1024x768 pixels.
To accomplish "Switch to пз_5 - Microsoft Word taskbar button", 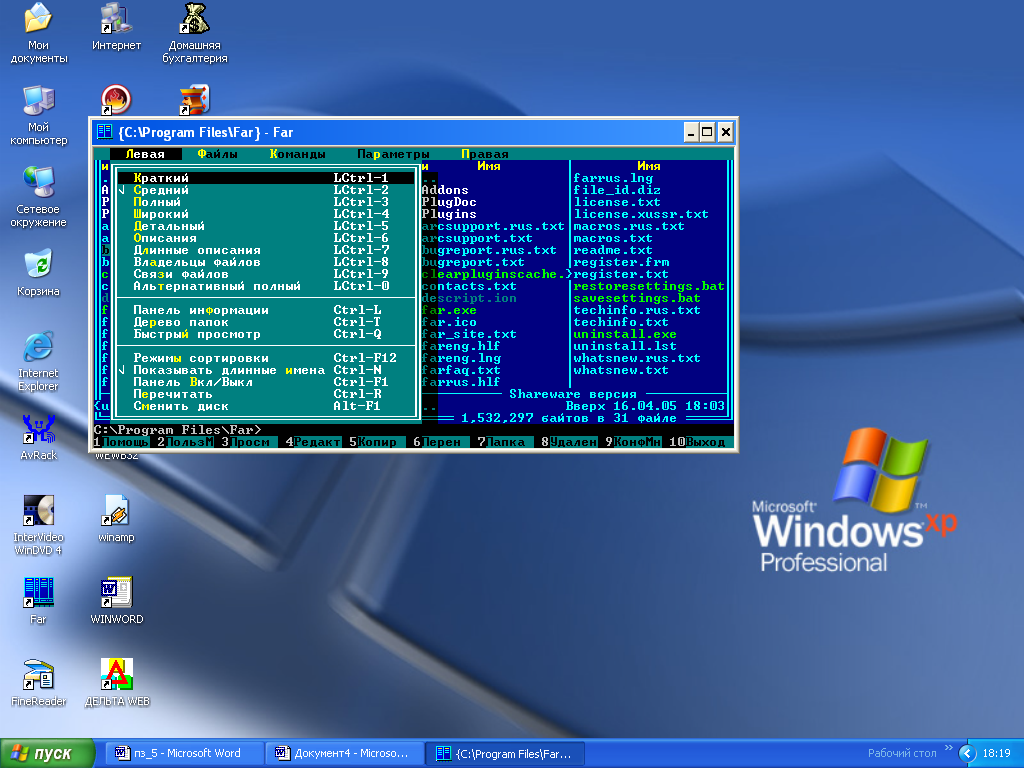I will point(185,754).
